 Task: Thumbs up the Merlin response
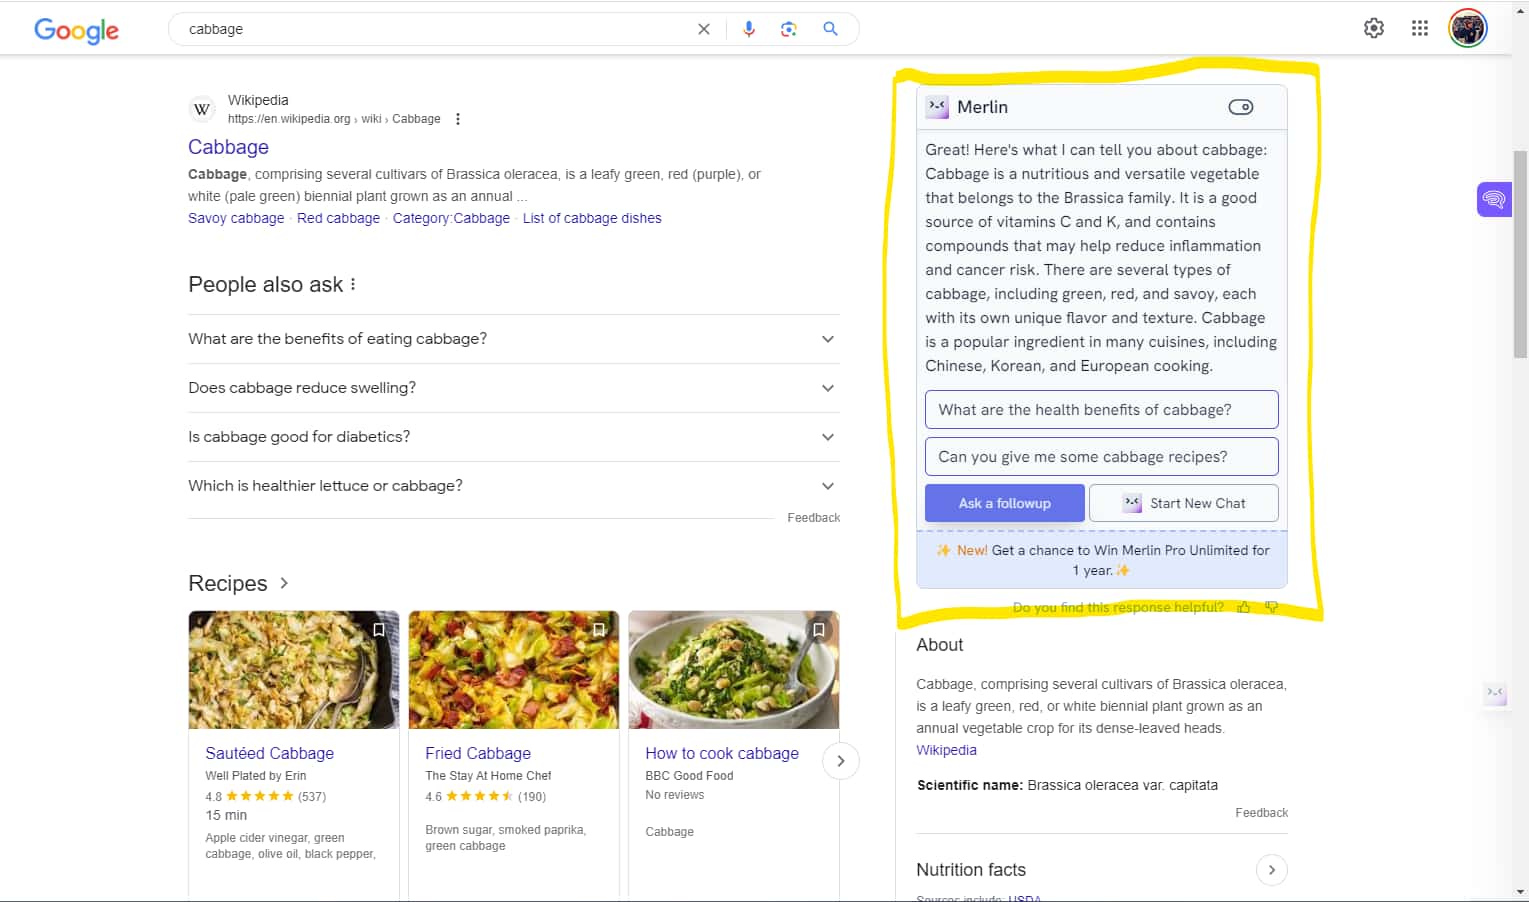(1243, 607)
